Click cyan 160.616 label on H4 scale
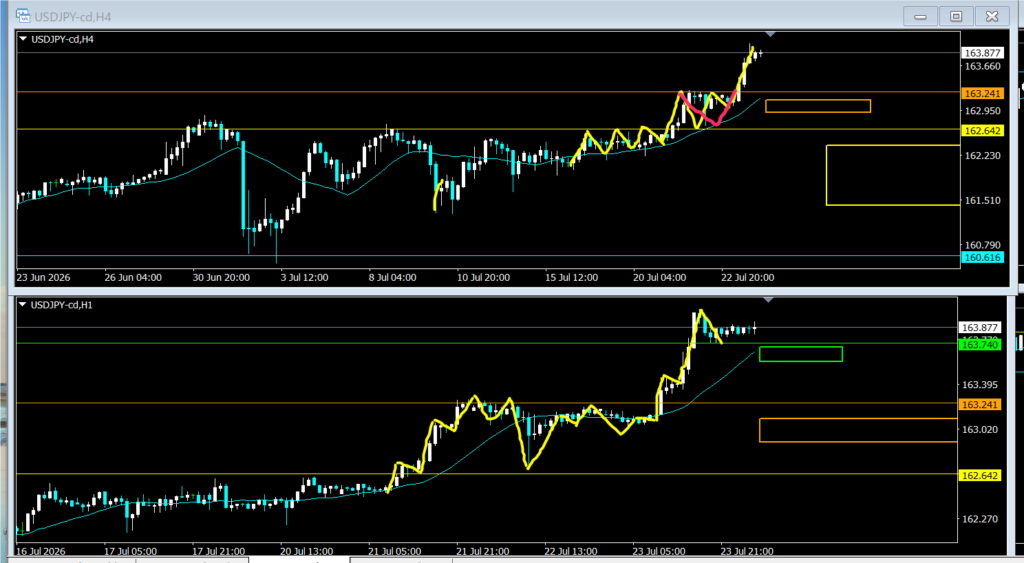Image resolution: width=1024 pixels, height=563 pixels. click(982, 257)
